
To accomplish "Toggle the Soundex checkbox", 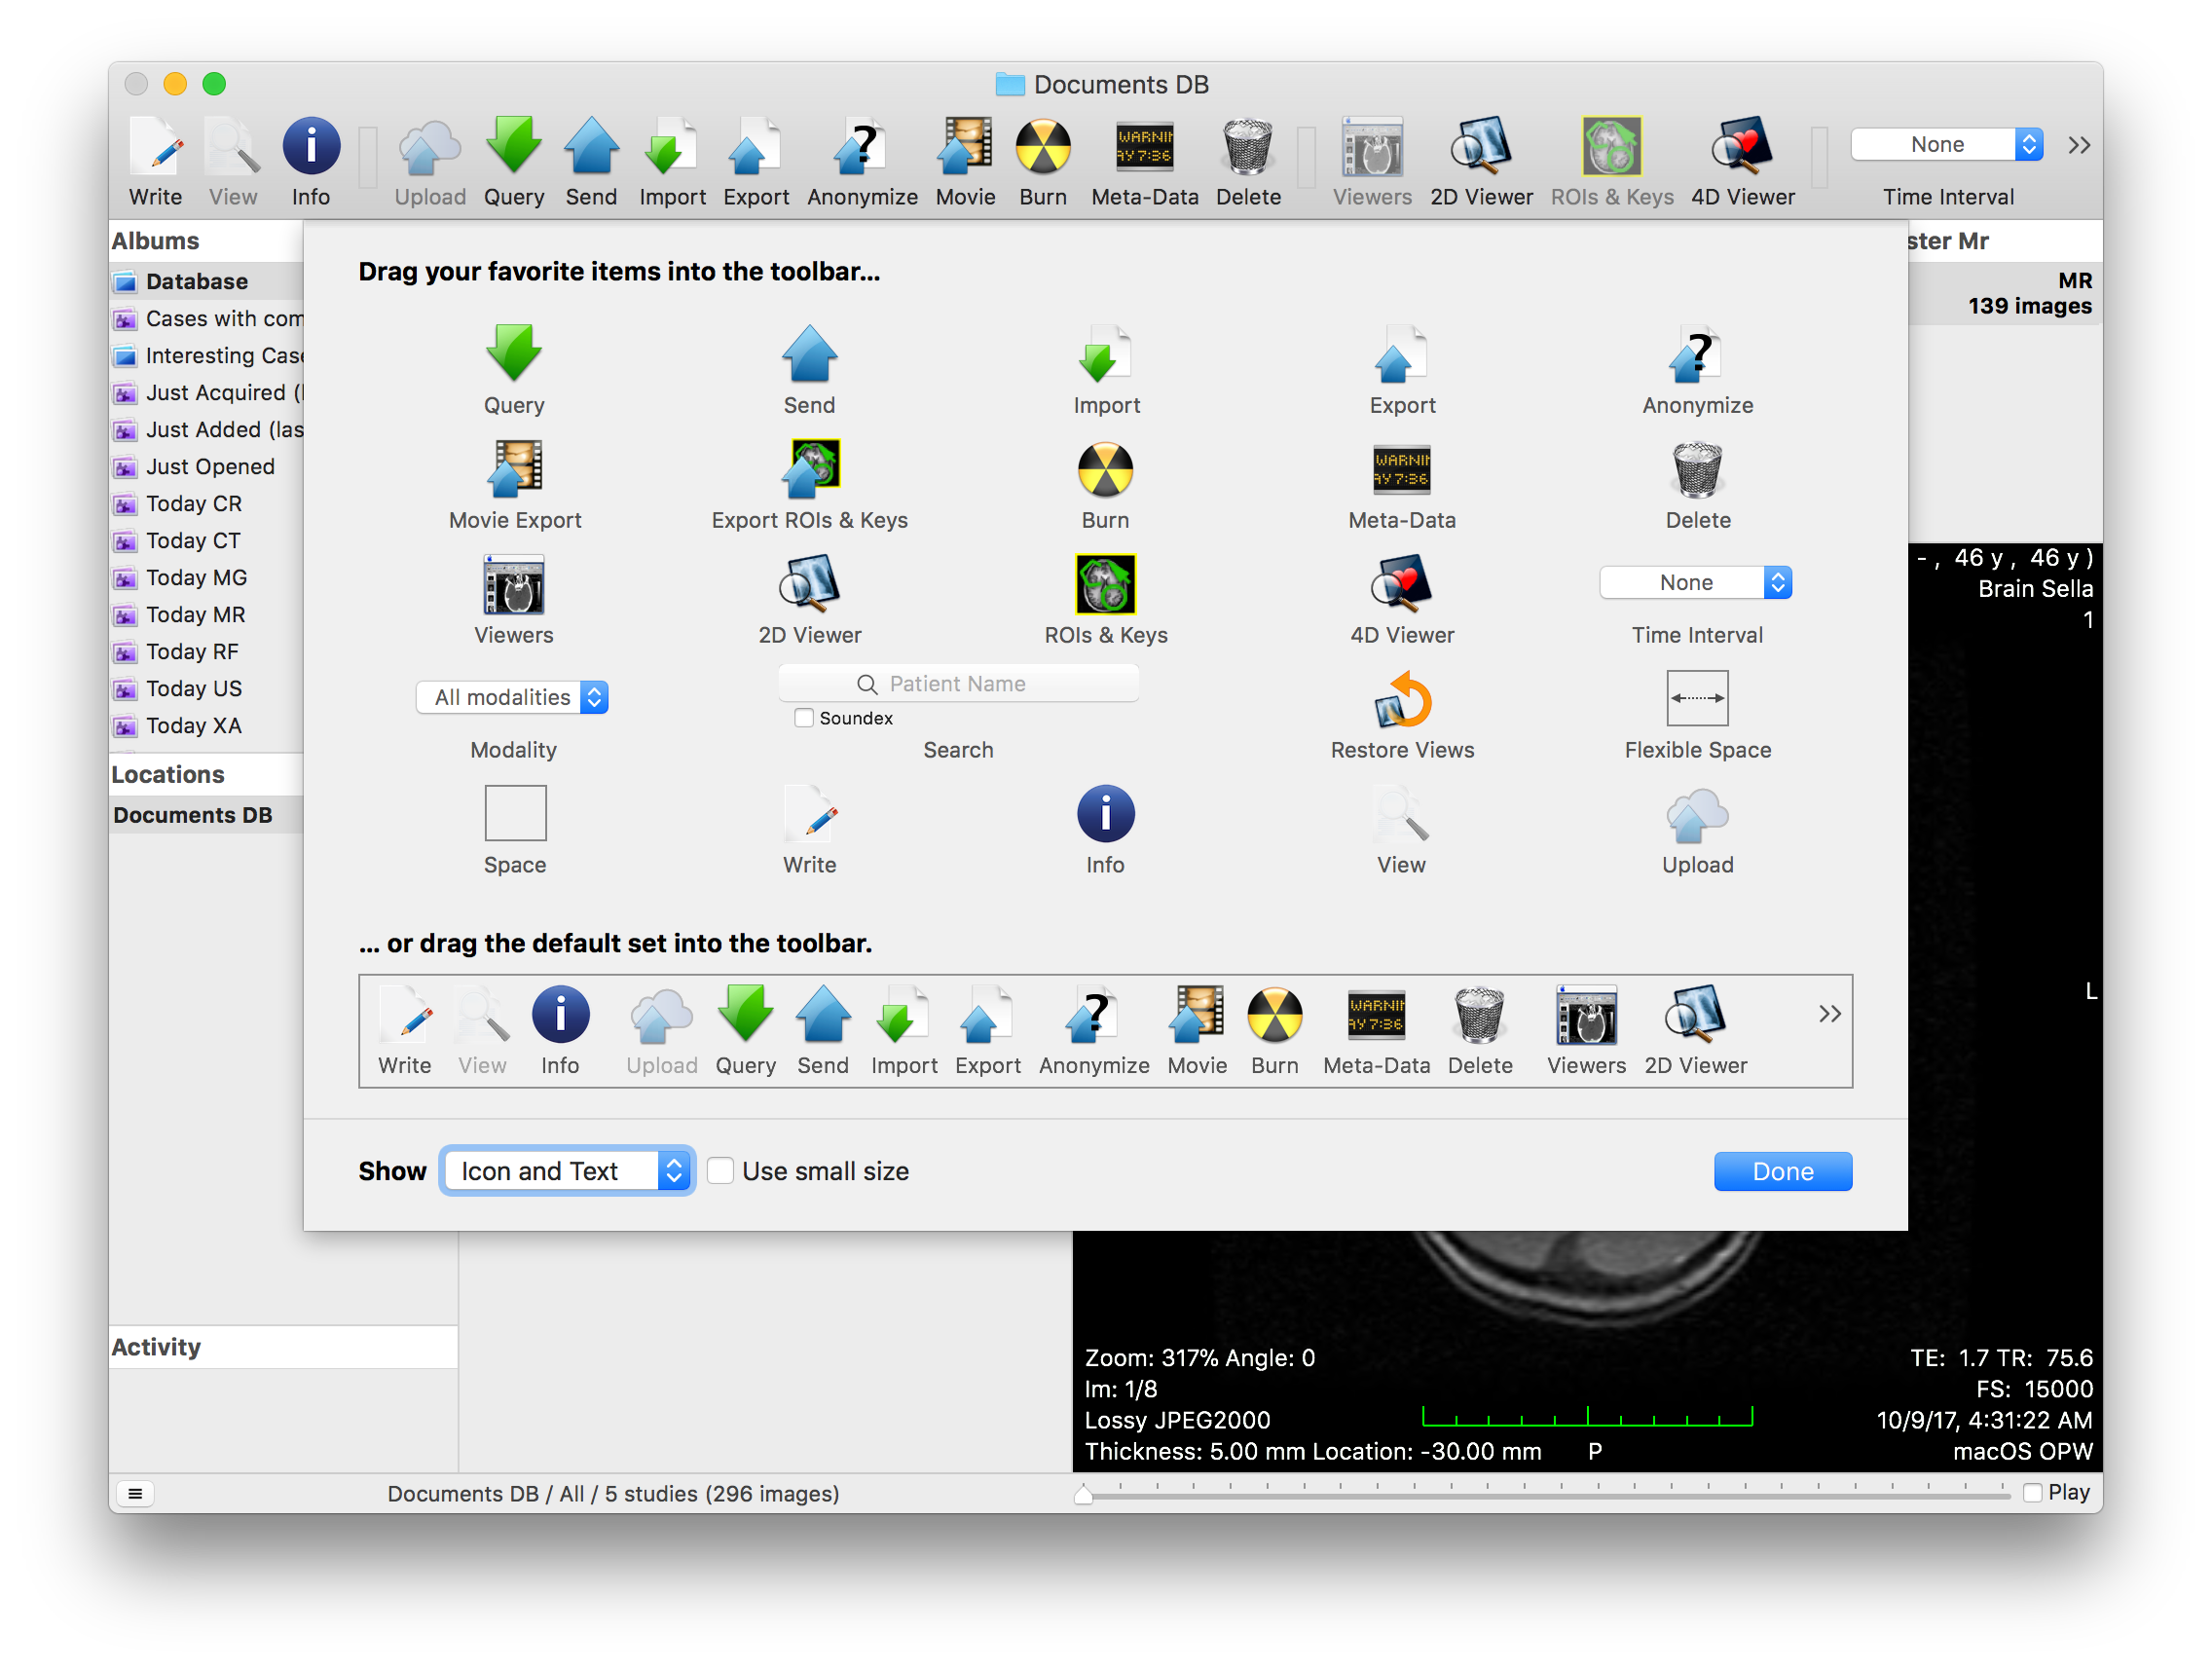I will 803,718.
